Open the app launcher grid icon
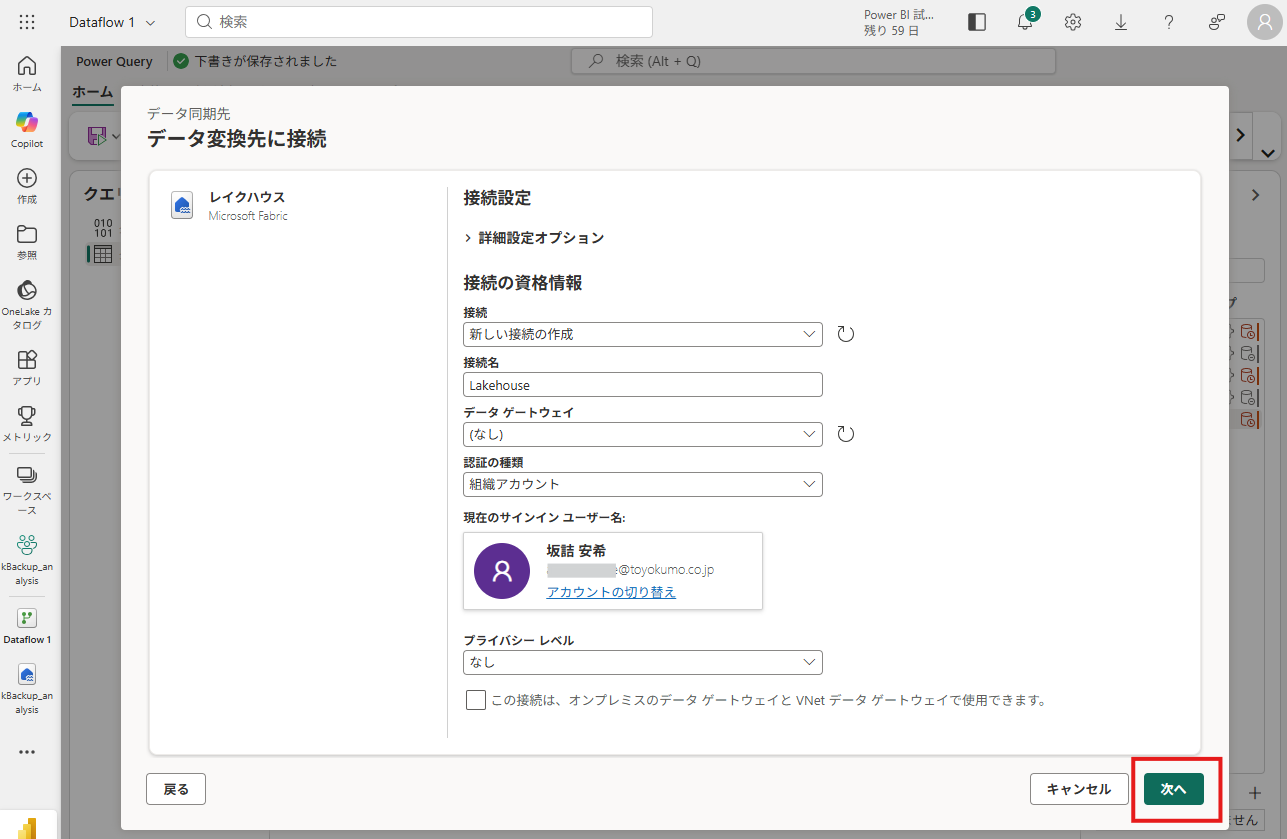1287x839 pixels. point(27,22)
